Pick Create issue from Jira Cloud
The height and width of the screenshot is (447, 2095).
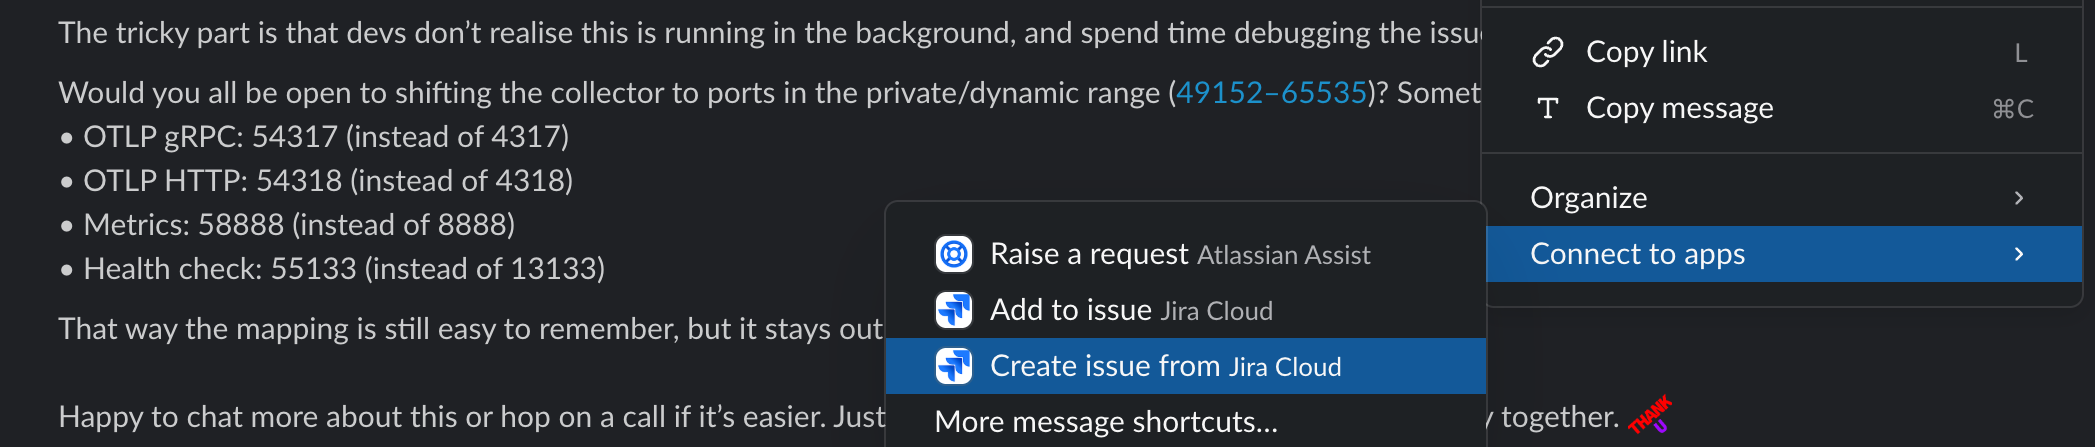(x=1165, y=366)
